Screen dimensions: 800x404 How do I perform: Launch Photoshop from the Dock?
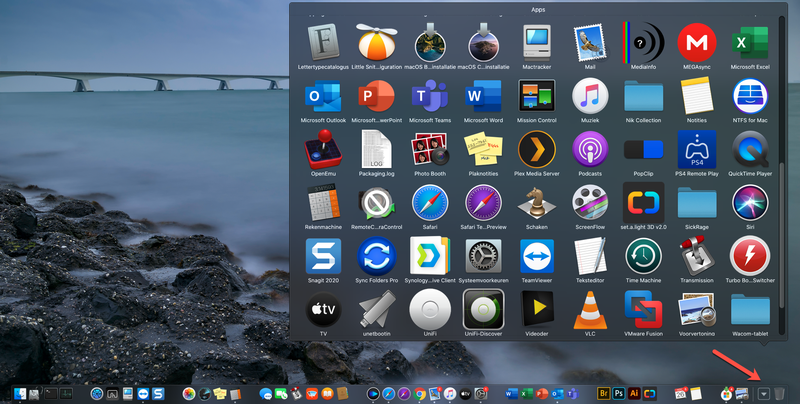coord(621,394)
